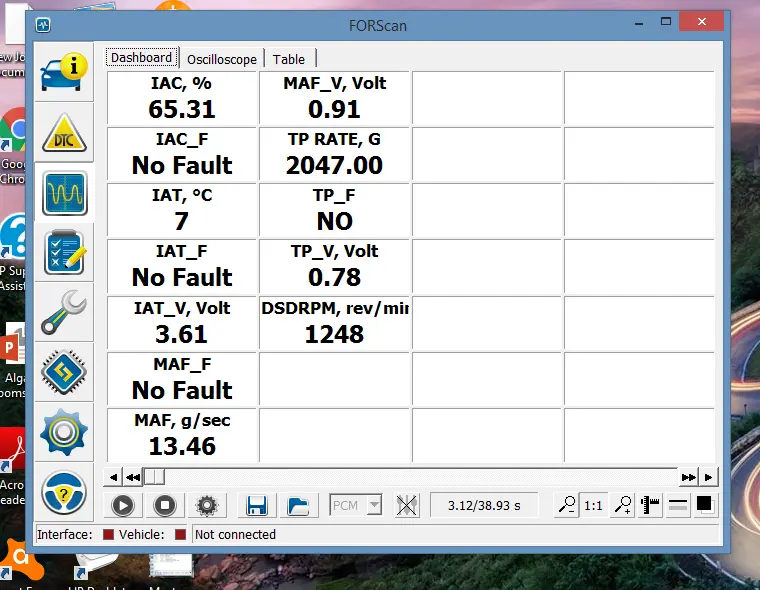Viewport: 760px width, 590px height.
Task: Switch to the Dashboard tab
Action: 142,58
